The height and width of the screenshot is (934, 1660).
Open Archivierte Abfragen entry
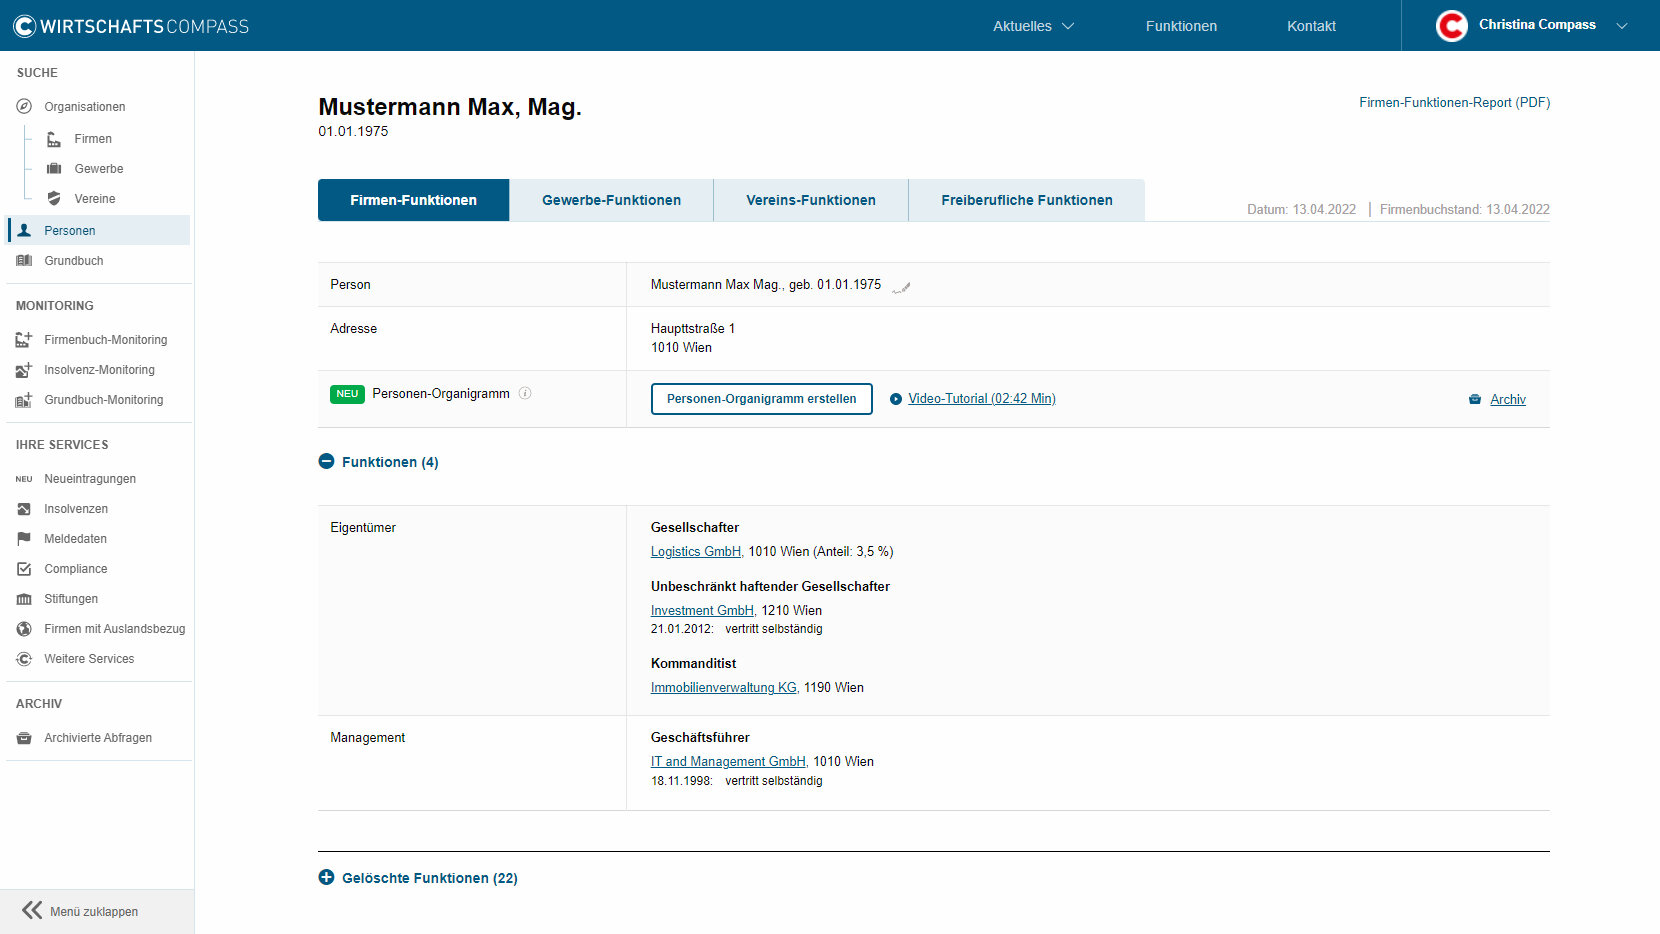click(x=98, y=738)
